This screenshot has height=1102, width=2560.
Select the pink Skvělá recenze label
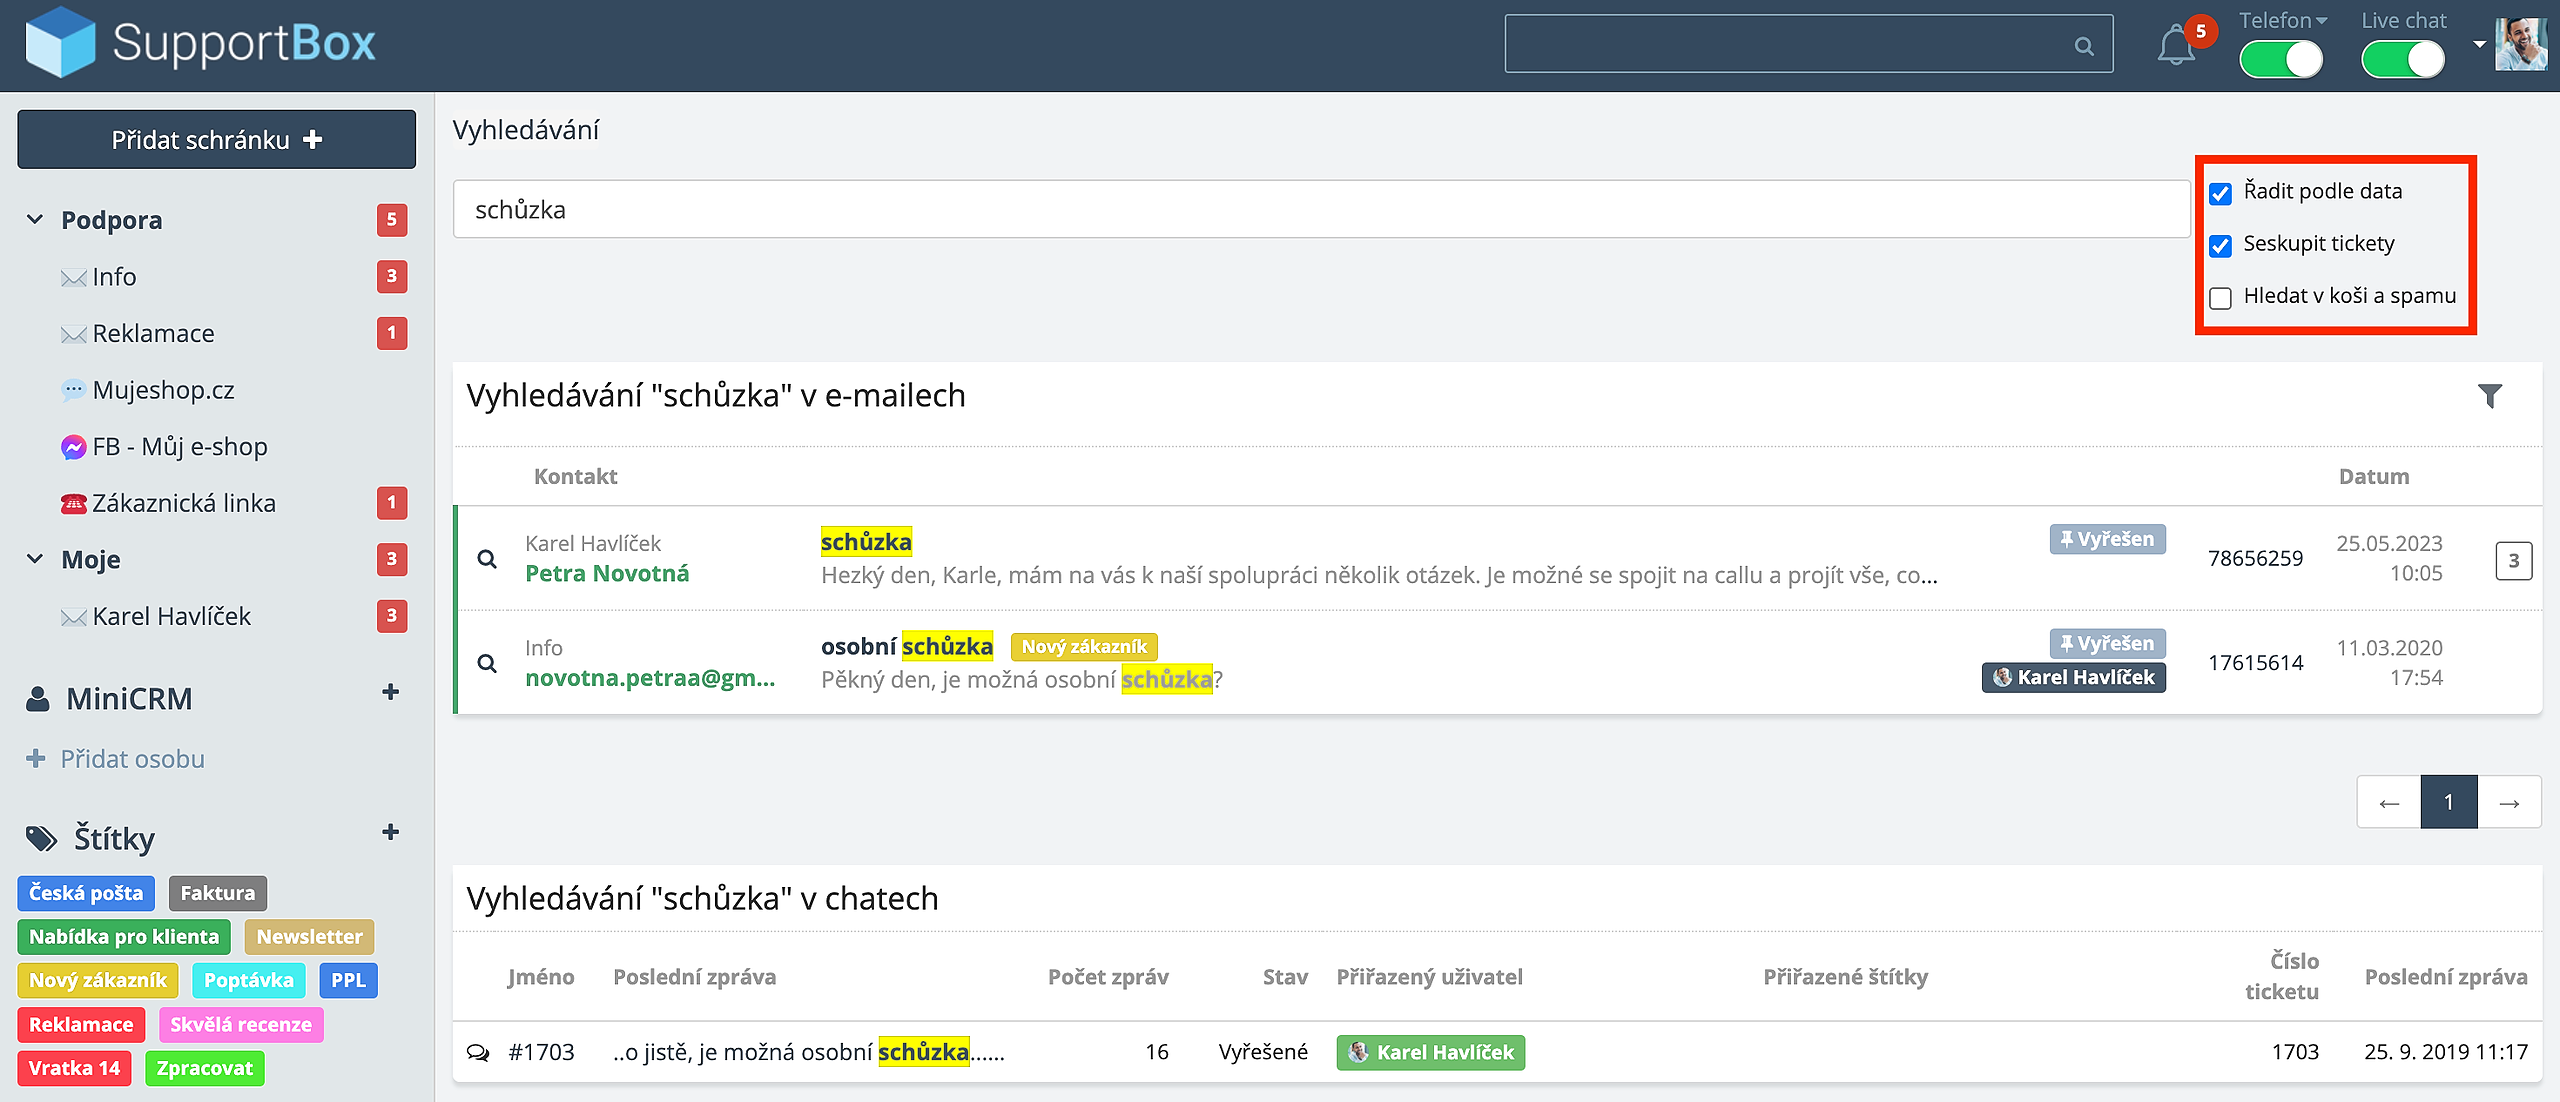(x=240, y=1024)
